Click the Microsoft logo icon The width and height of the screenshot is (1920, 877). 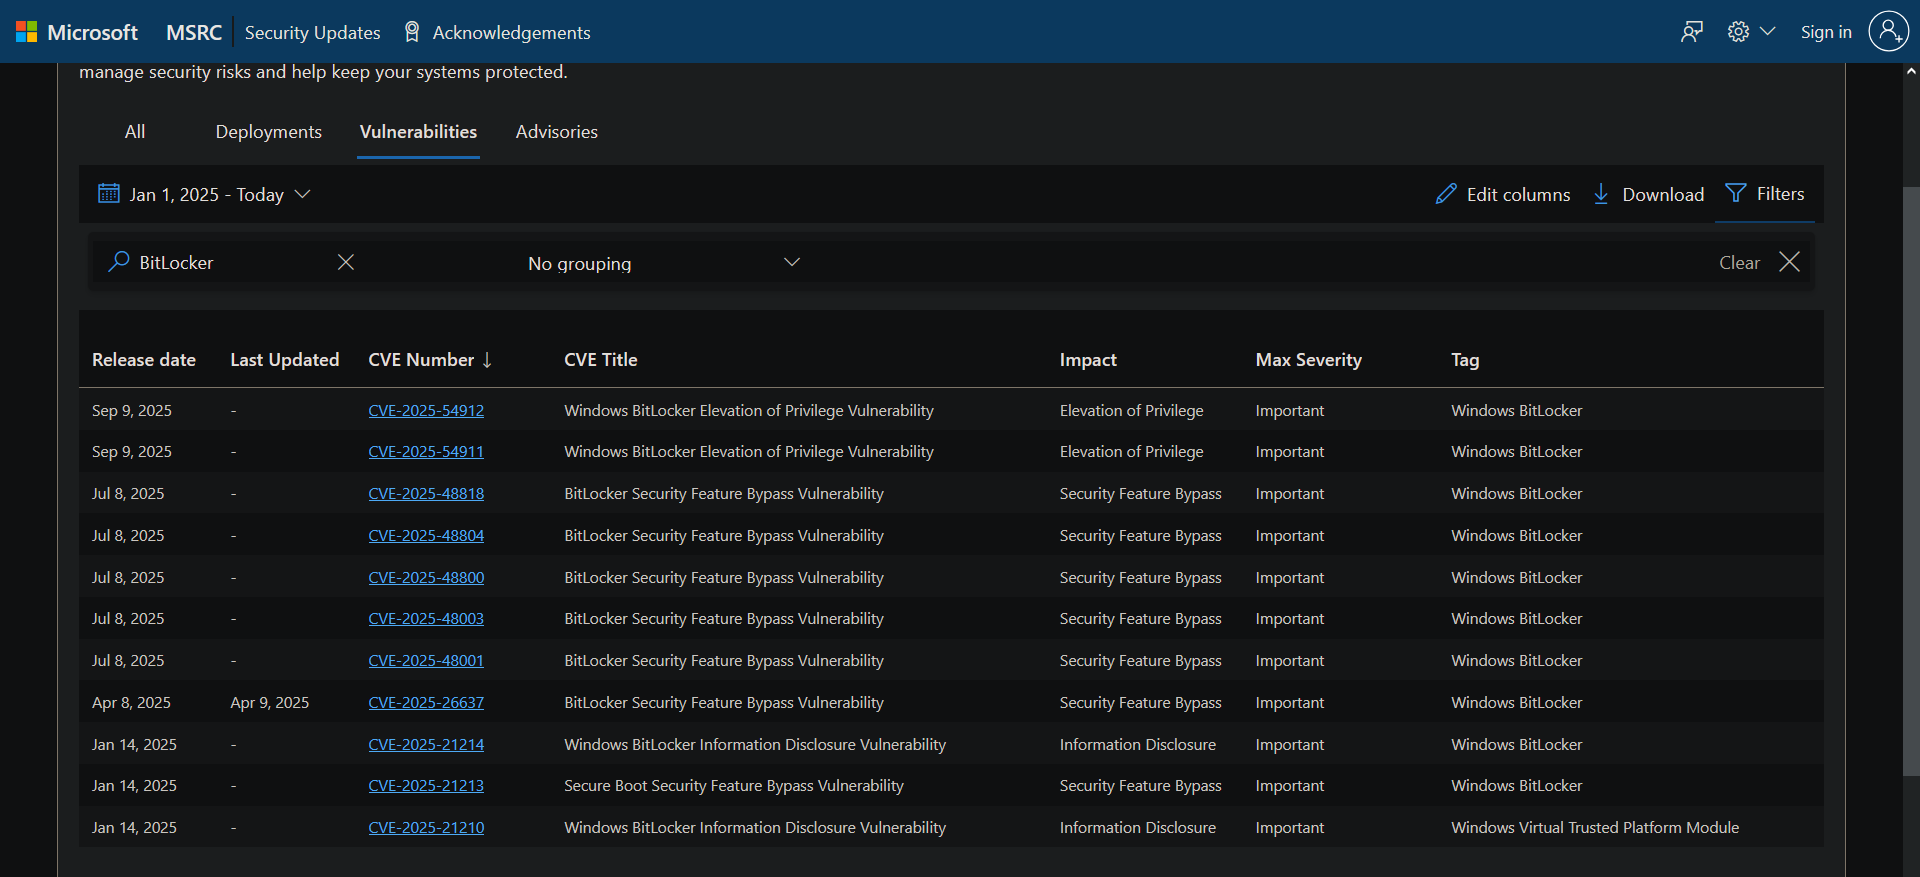27,32
